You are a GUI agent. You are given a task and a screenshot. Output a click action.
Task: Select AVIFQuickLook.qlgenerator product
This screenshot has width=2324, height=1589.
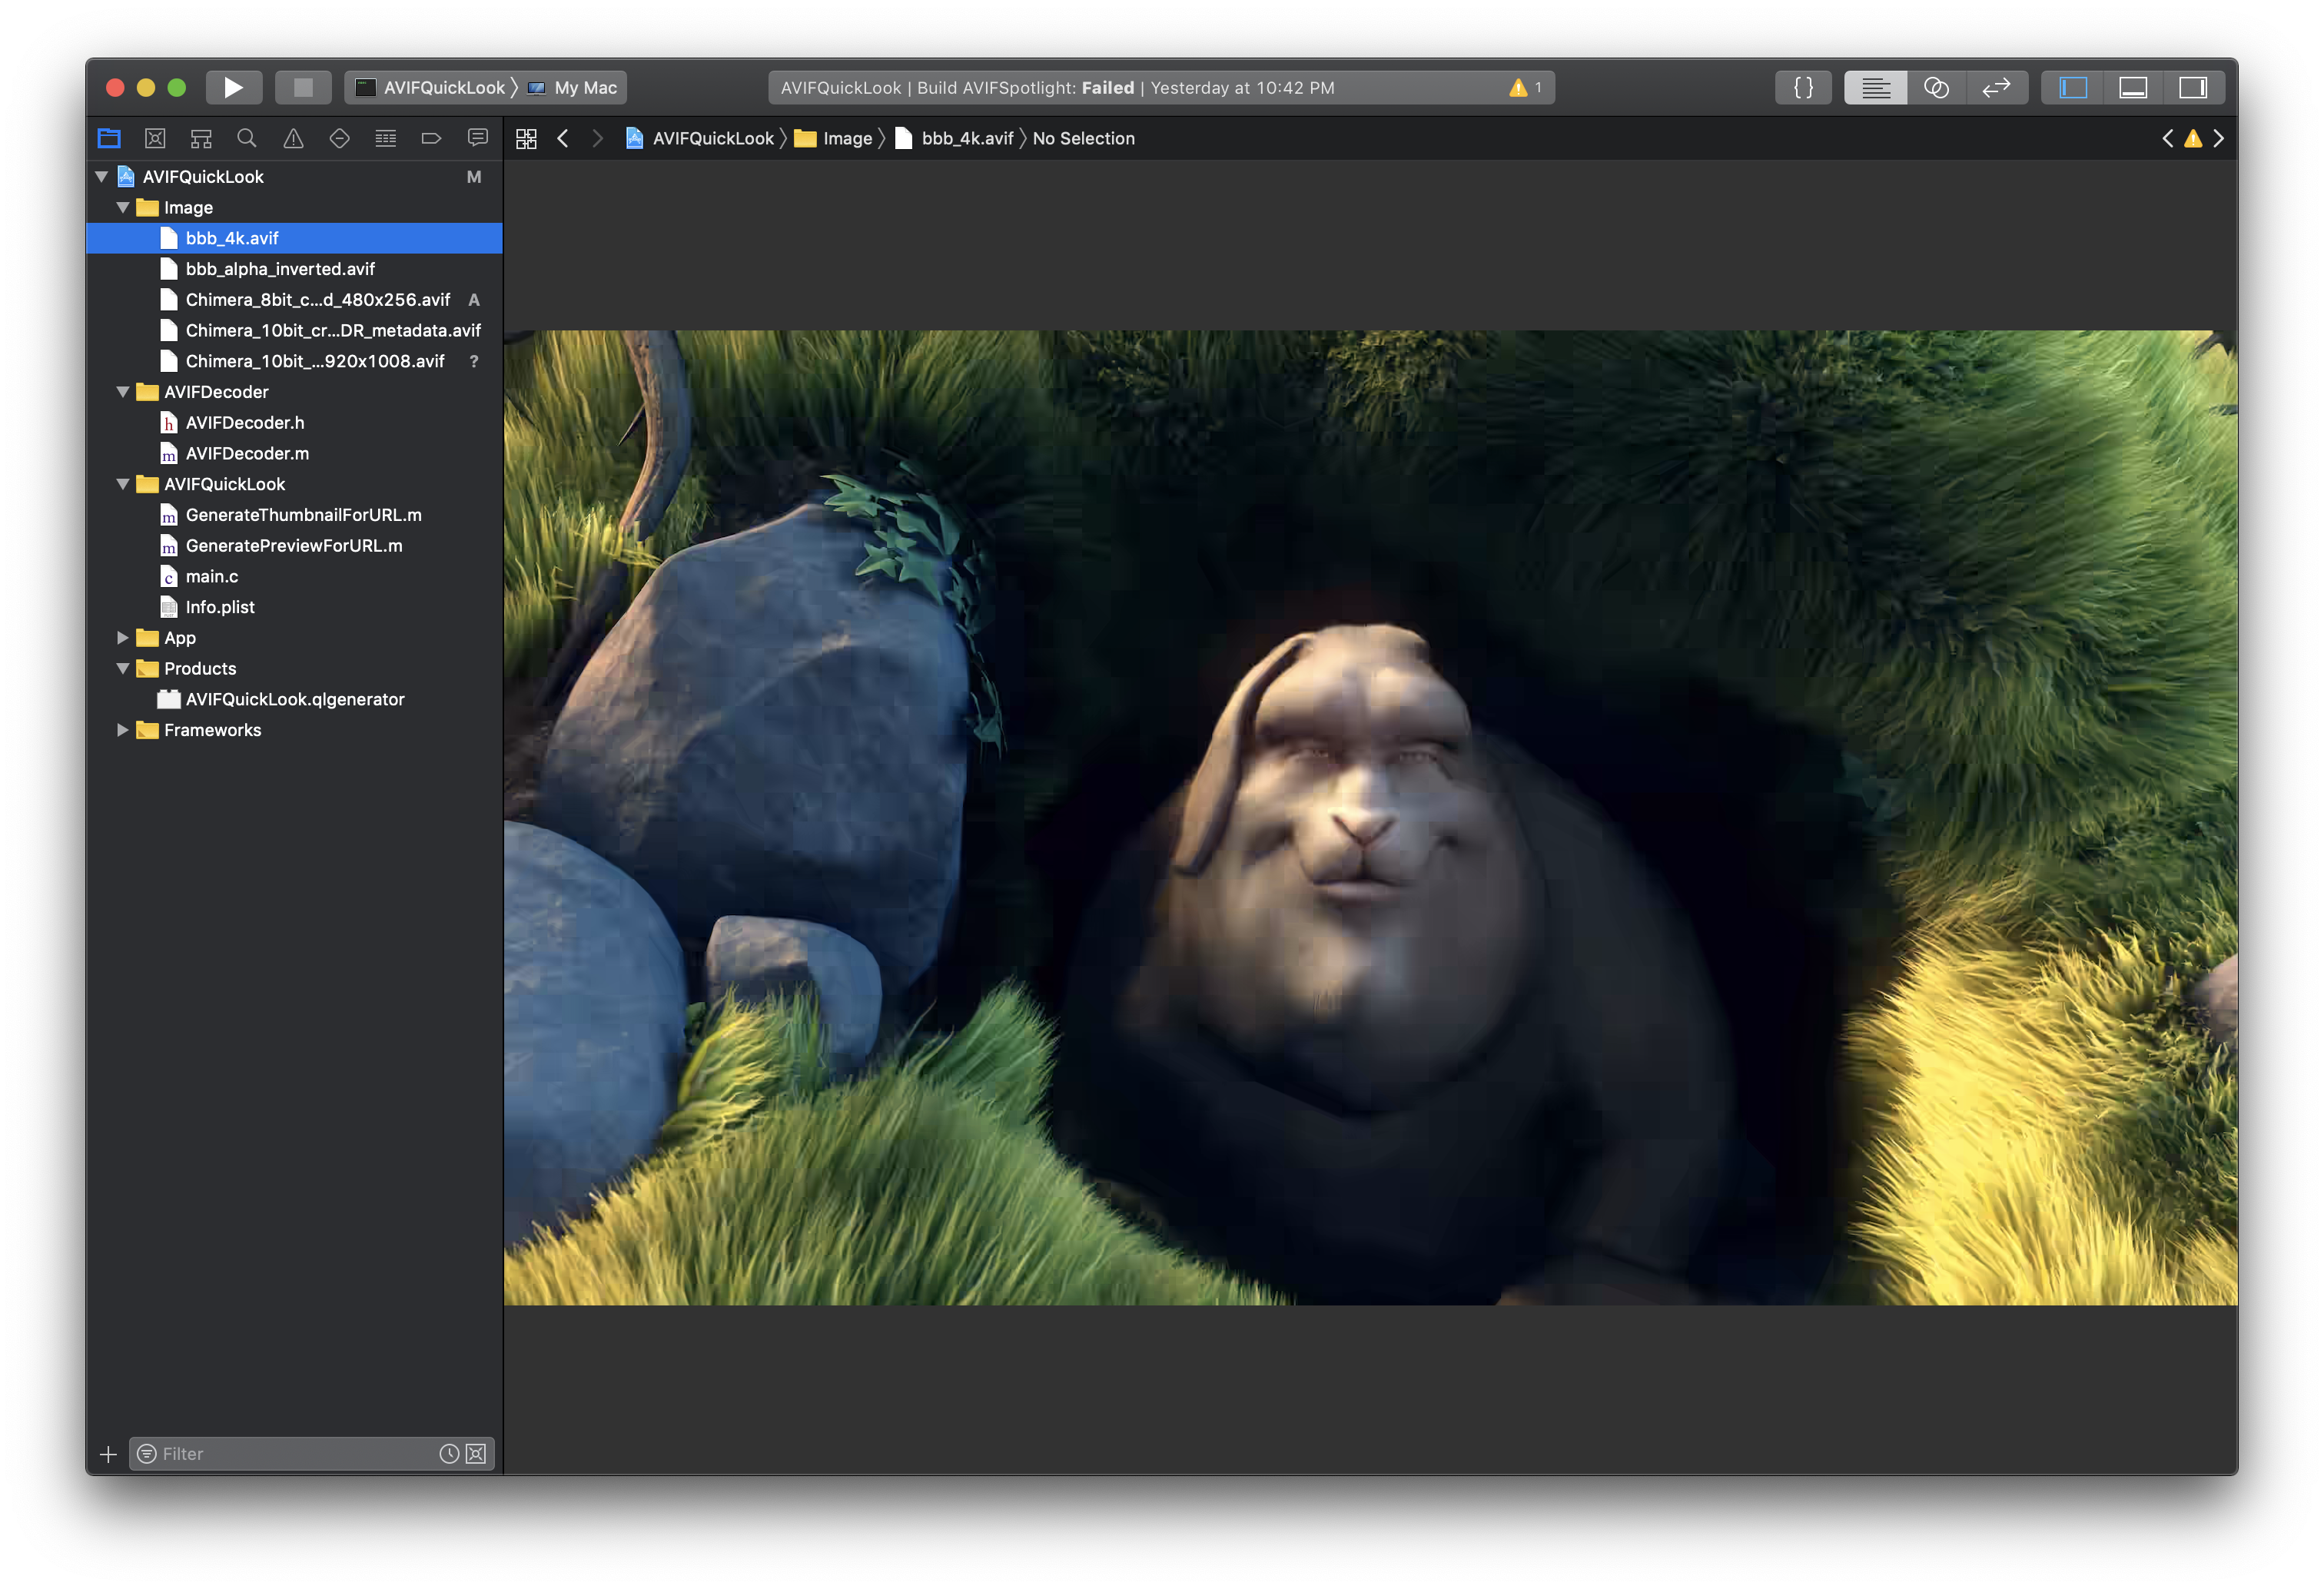pos(294,700)
